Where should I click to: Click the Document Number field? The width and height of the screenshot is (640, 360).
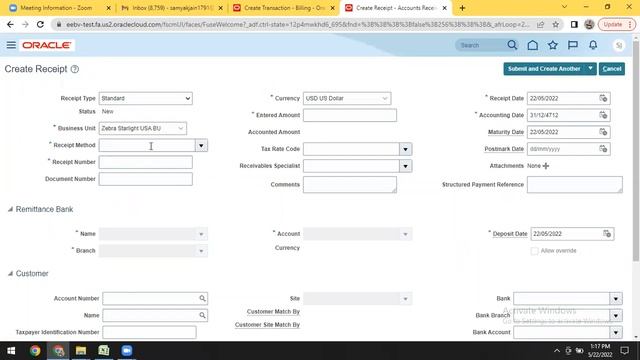pyautogui.click(x=145, y=179)
